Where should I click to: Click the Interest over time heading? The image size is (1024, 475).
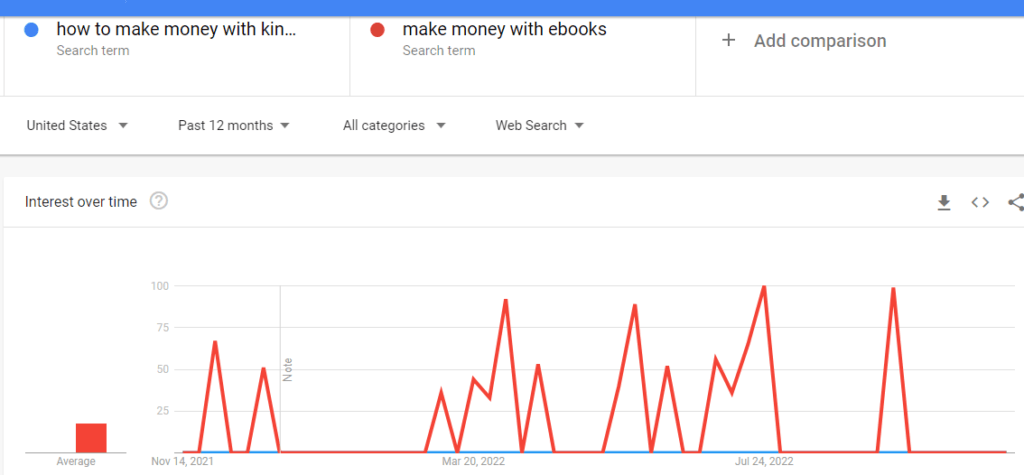(81, 202)
